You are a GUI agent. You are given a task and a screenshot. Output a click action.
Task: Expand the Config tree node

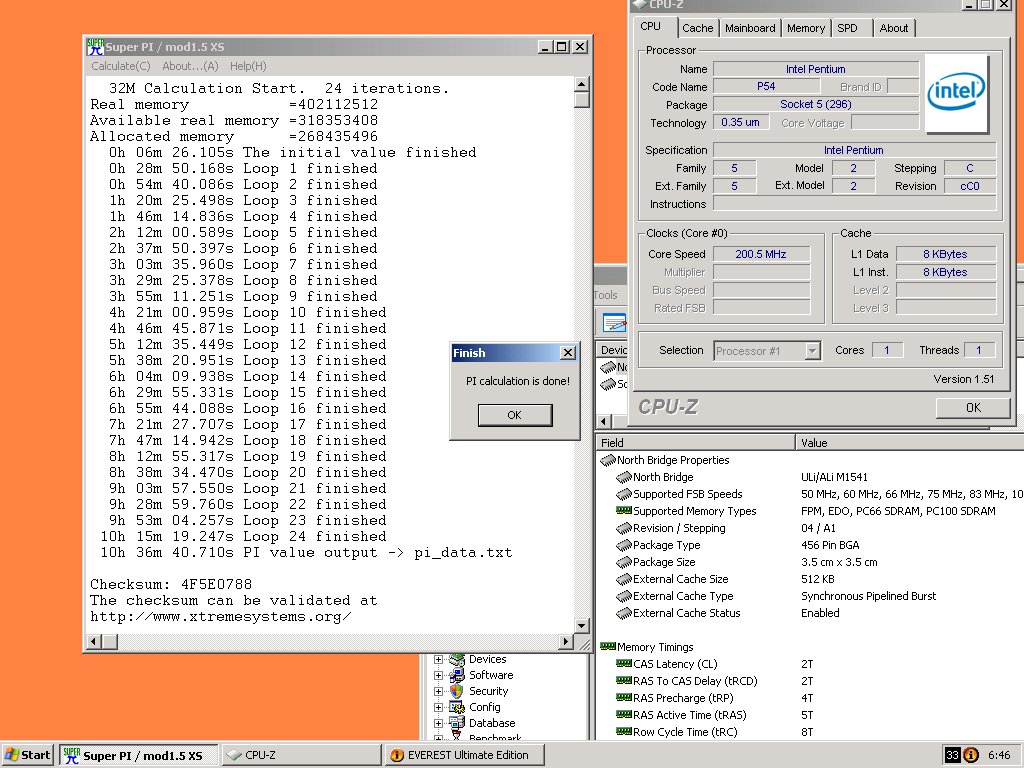[439, 707]
